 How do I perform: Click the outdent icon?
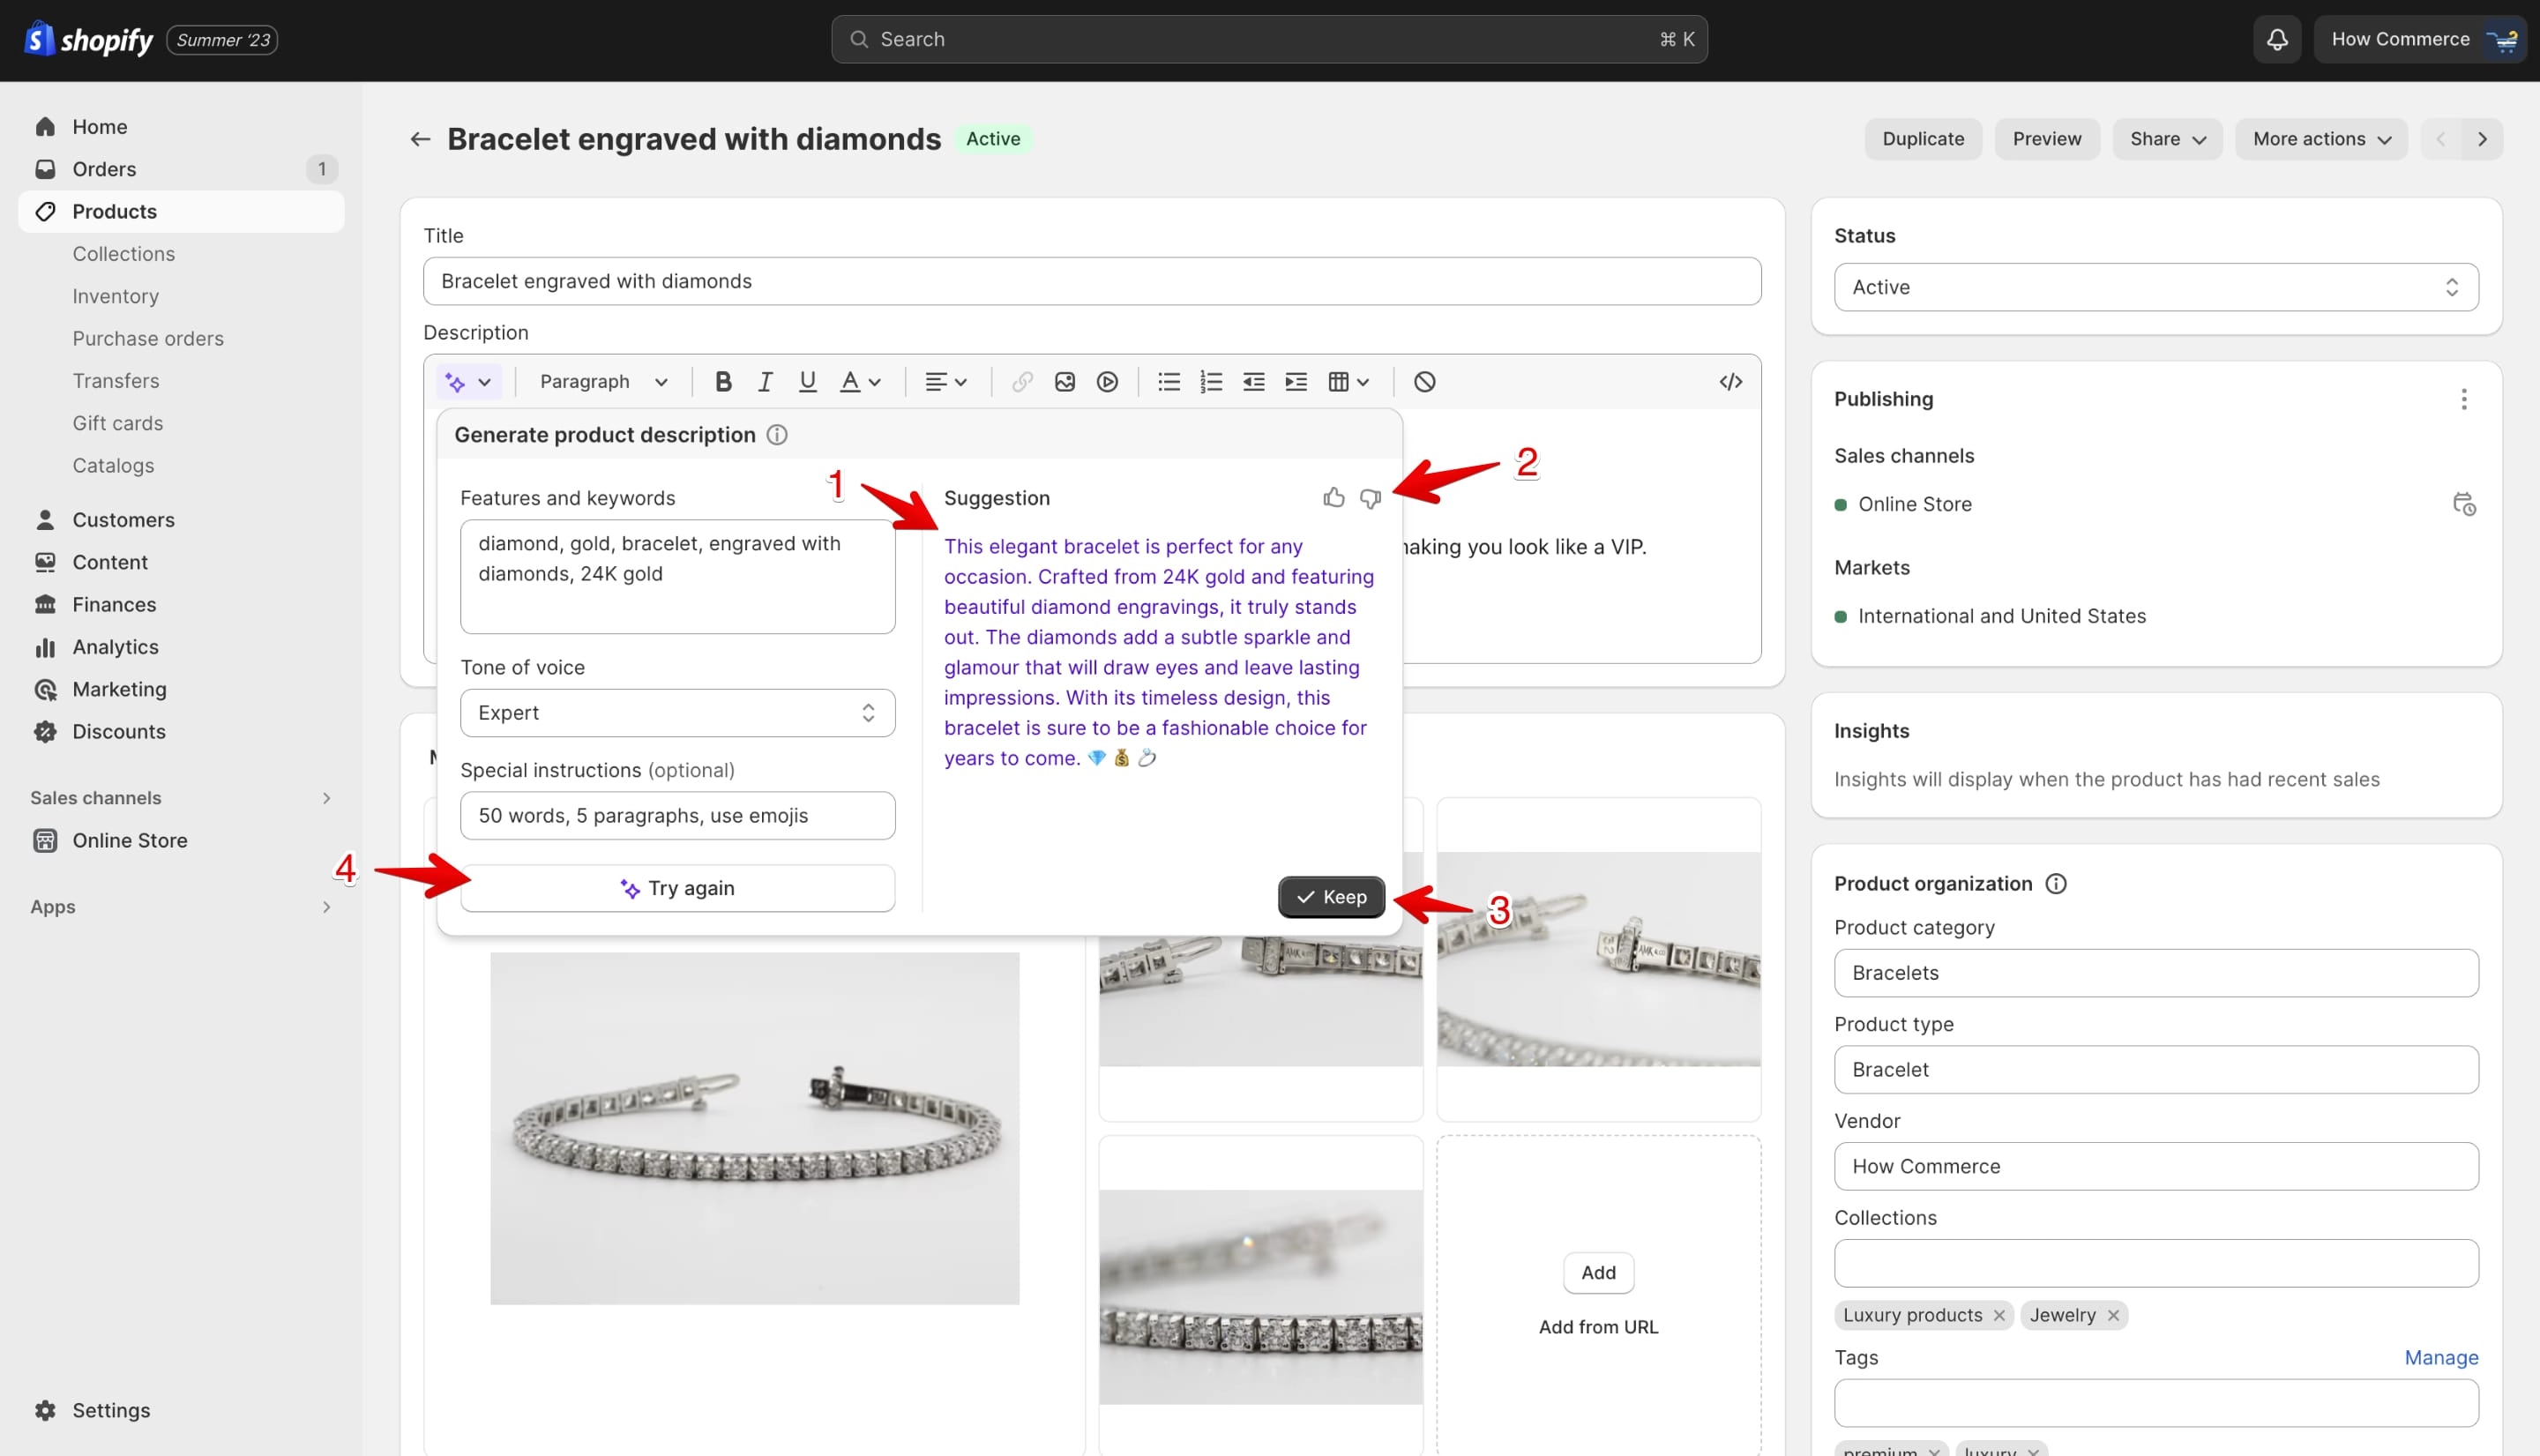pyautogui.click(x=1253, y=382)
